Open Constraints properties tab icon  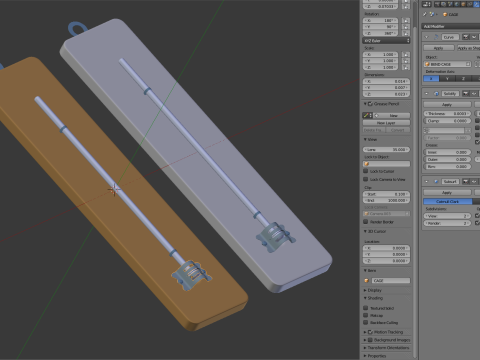[470, 4]
